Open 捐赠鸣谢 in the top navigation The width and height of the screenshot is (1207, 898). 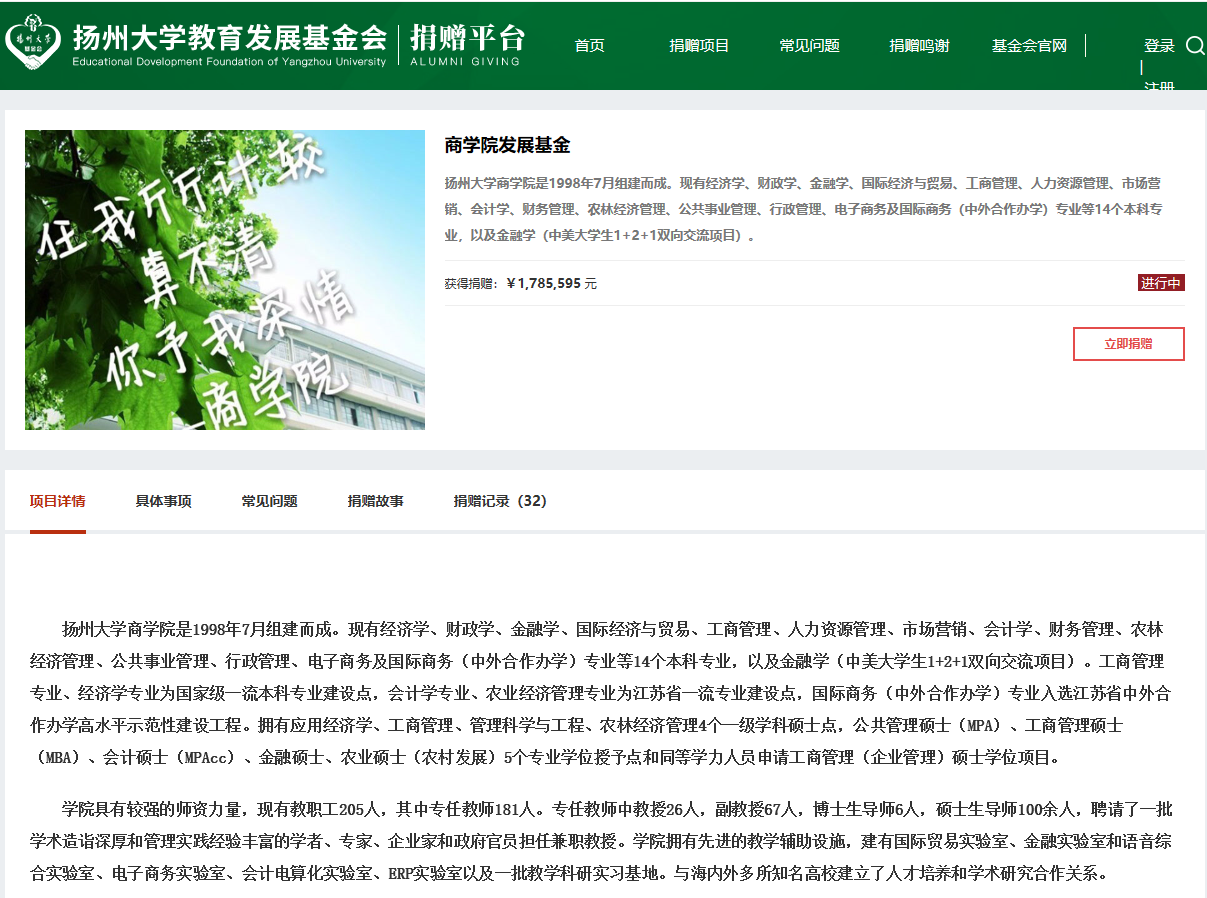pyautogui.click(x=919, y=46)
